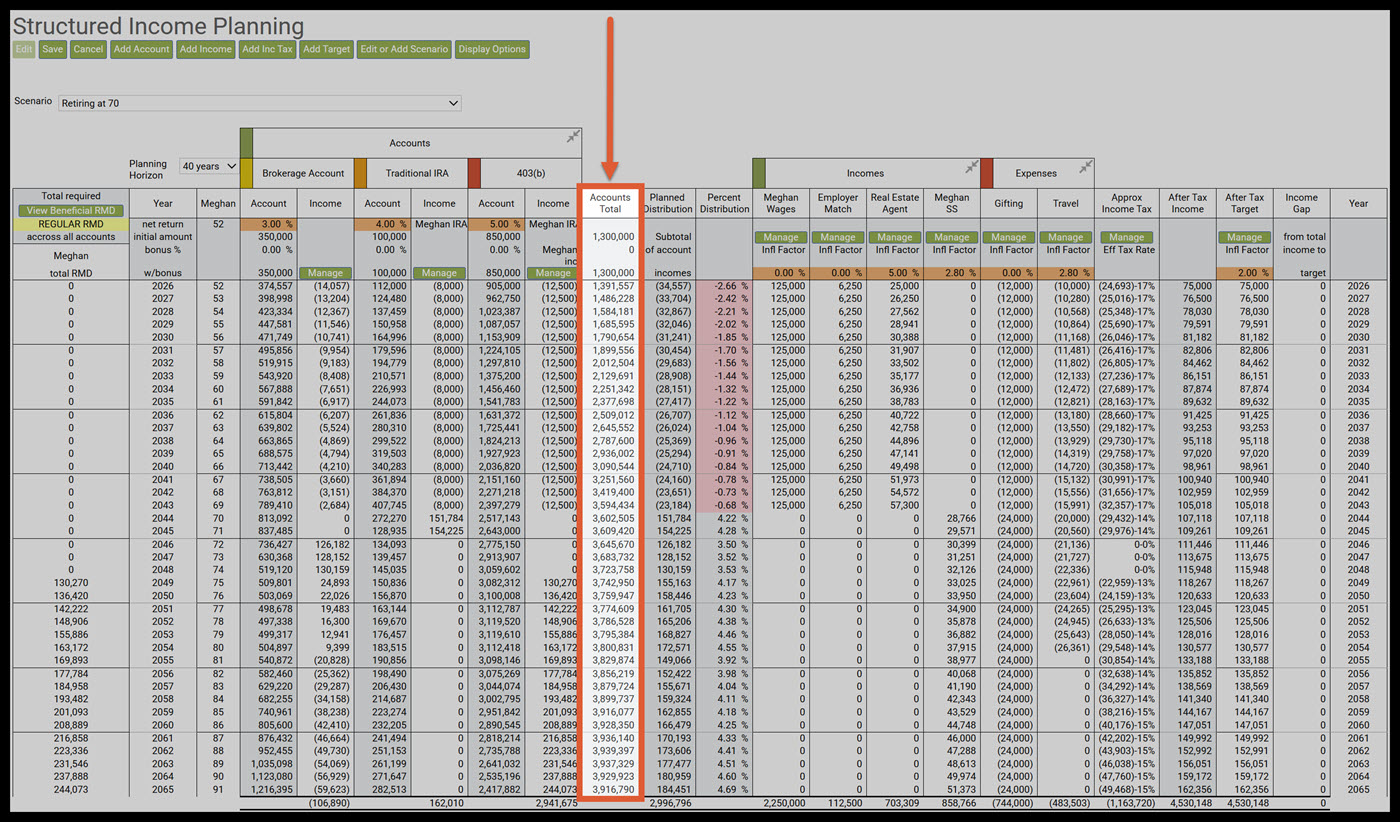Image resolution: width=1400 pixels, height=823 pixels.
Task: Click the 1,391,557 Accounts Total cell for 2026
Action: (x=613, y=286)
